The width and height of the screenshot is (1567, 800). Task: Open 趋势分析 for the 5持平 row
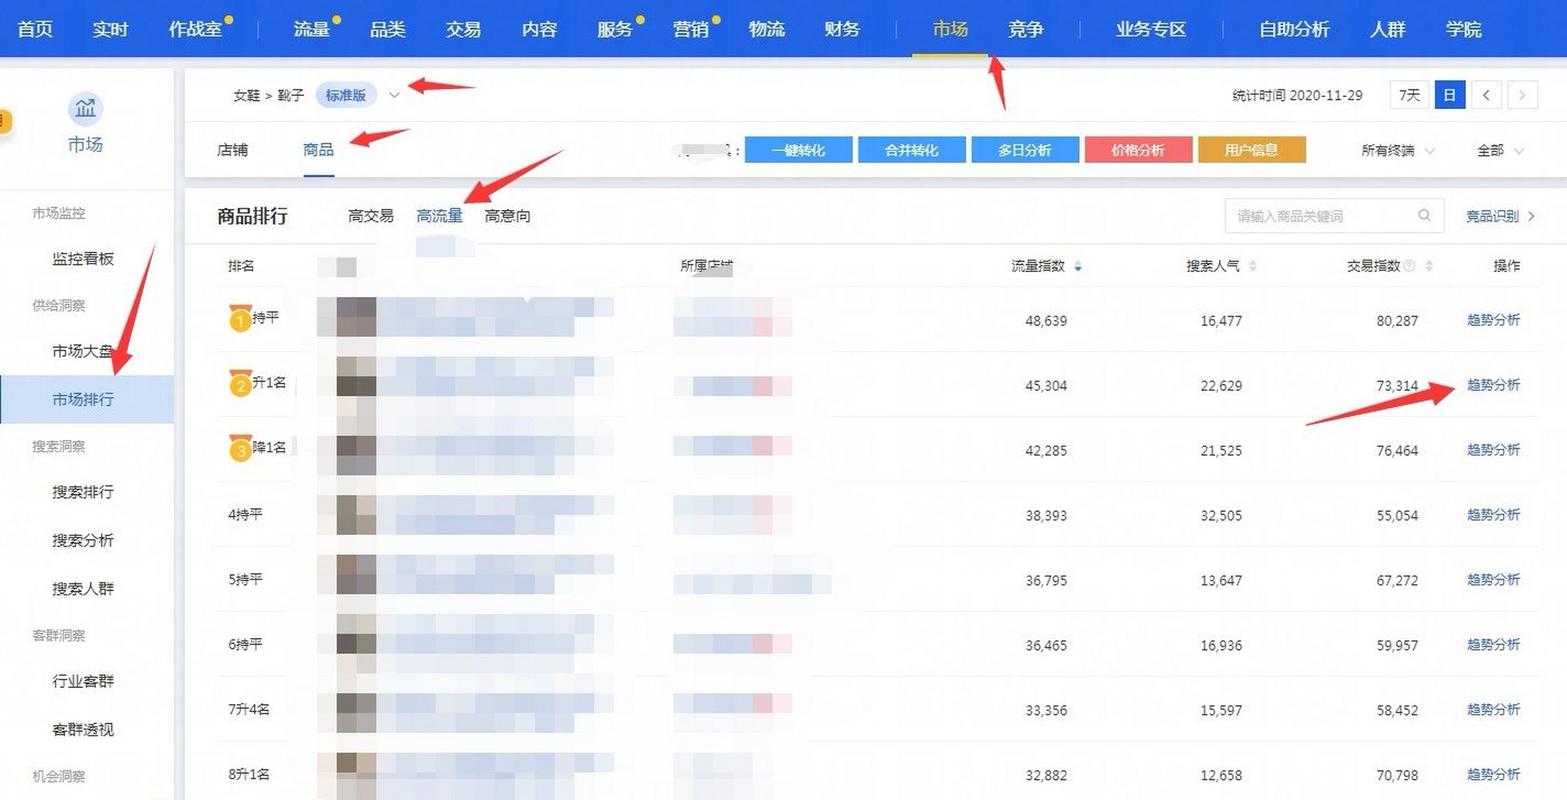coord(1493,580)
